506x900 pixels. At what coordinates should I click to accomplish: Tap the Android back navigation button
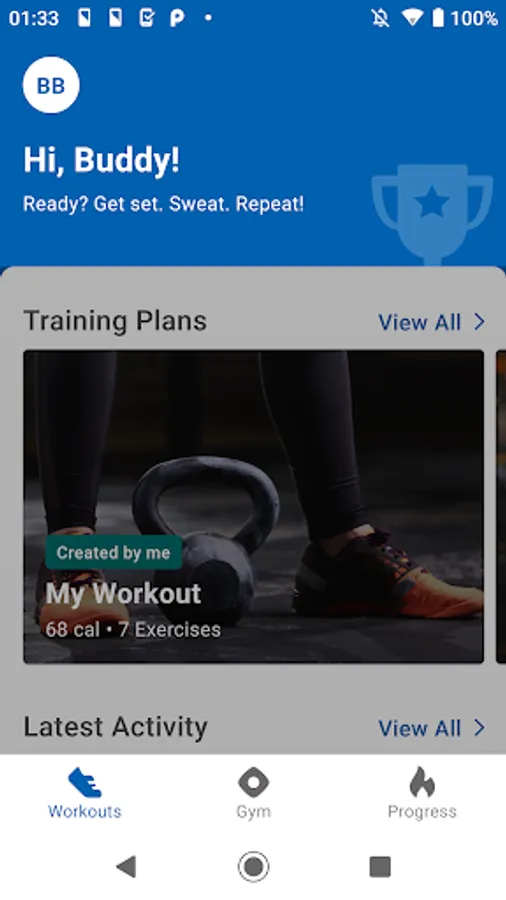[x=126, y=866]
